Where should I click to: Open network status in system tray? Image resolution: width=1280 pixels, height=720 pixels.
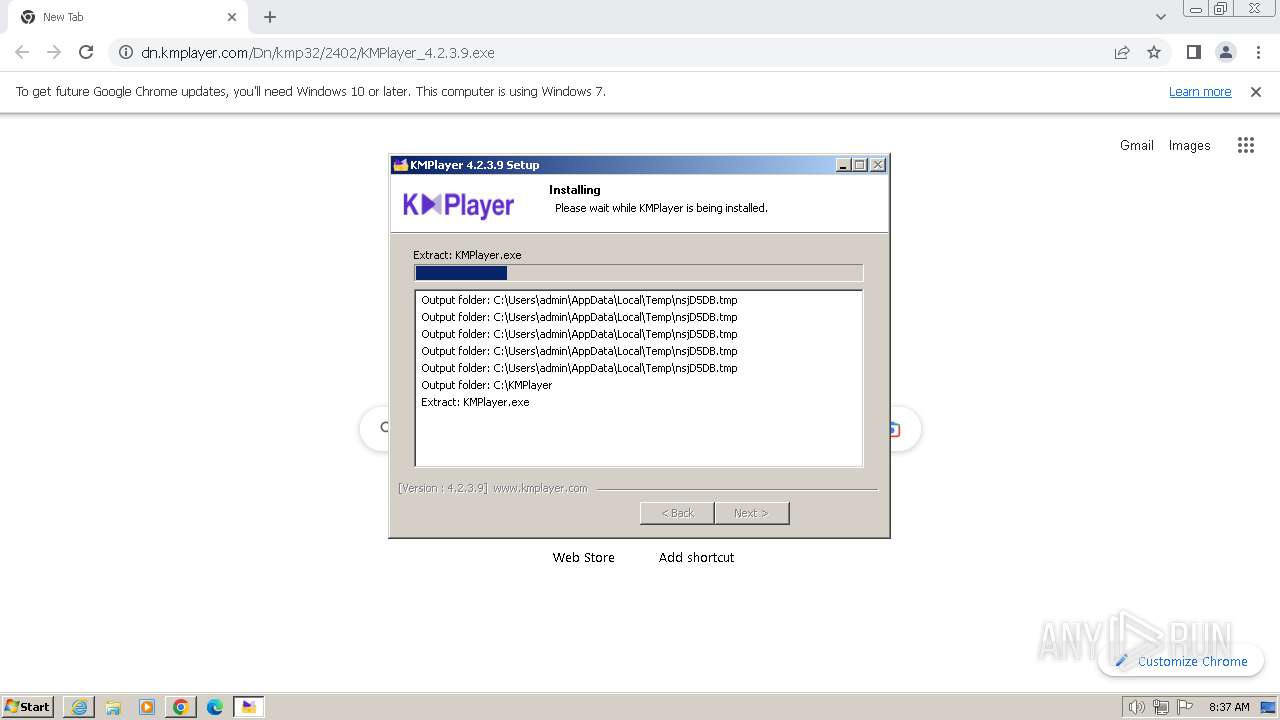pyautogui.click(x=1161, y=707)
